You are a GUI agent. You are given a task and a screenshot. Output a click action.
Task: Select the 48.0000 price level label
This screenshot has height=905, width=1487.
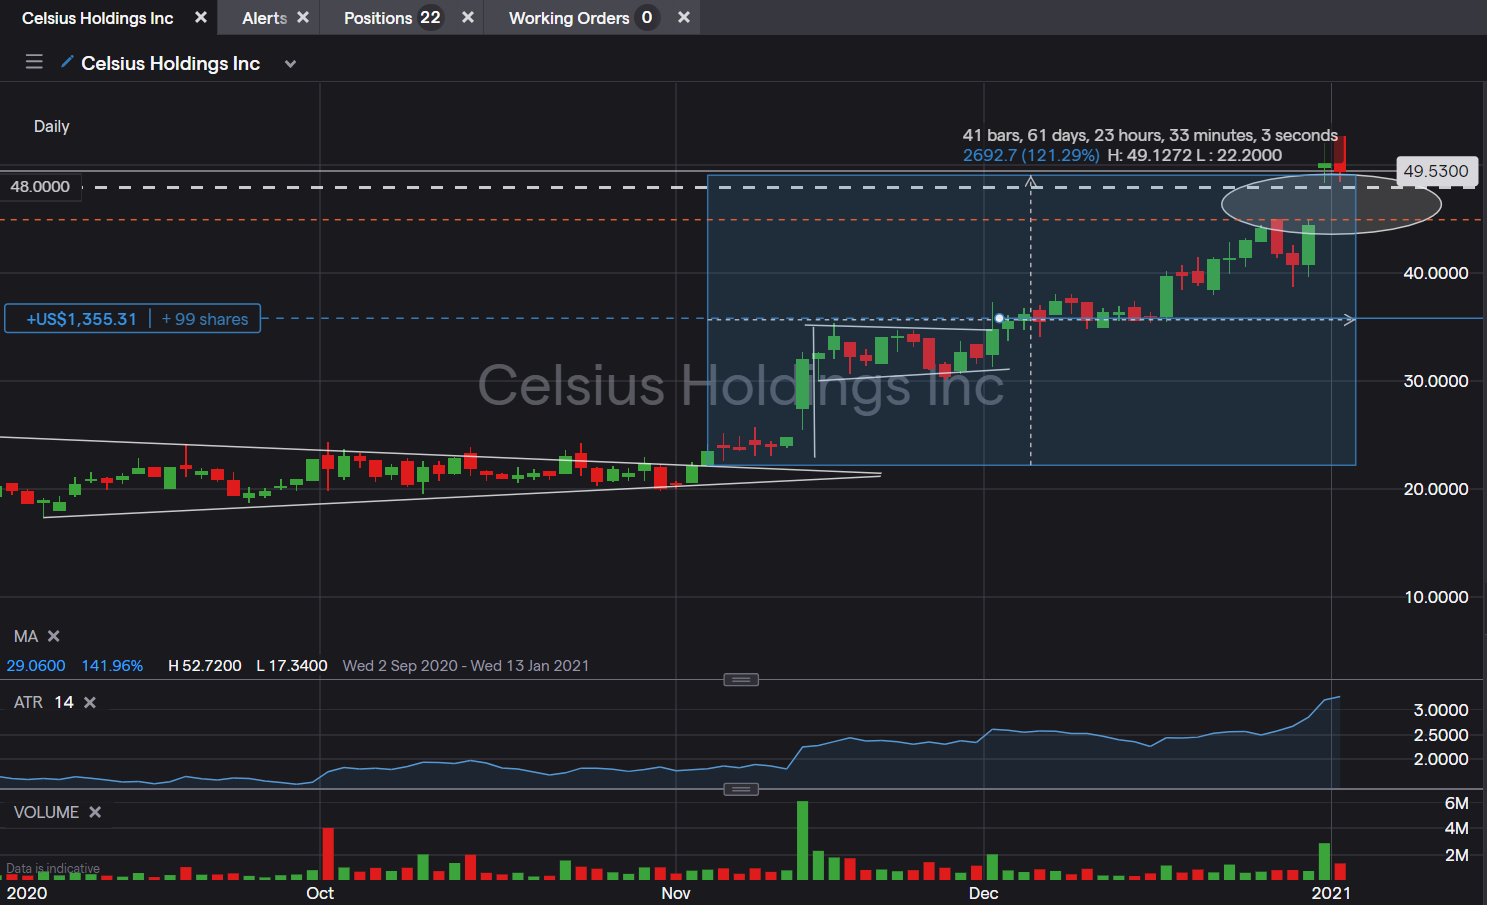pyautogui.click(x=41, y=186)
